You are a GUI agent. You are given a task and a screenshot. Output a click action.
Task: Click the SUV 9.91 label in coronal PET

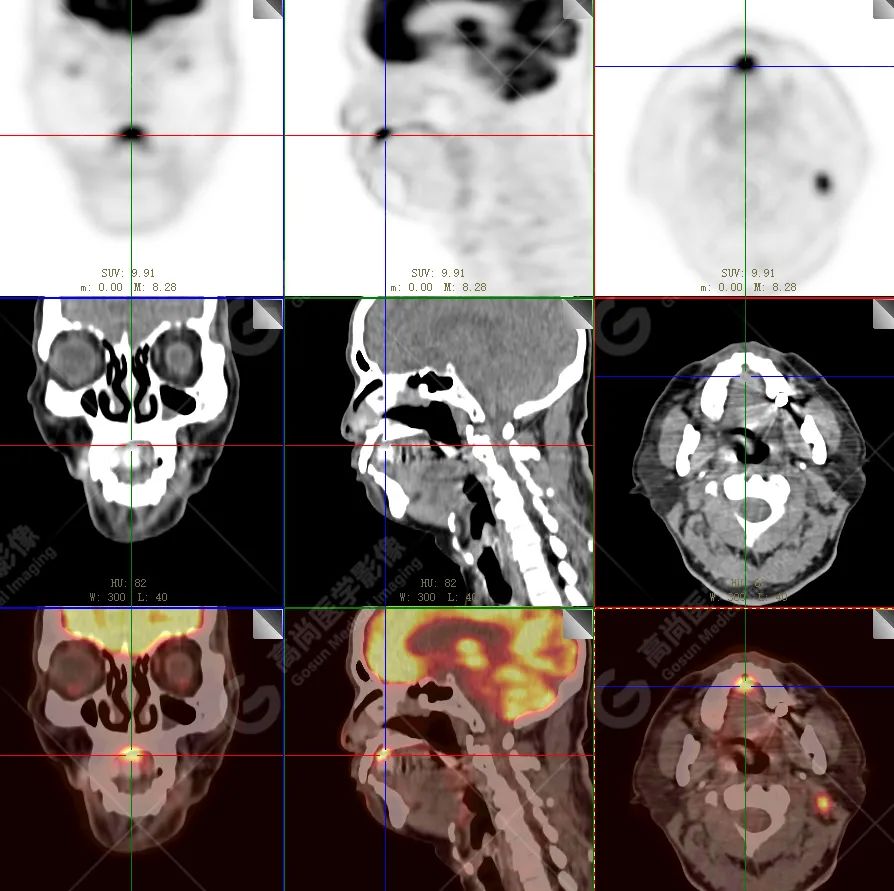click(x=128, y=273)
